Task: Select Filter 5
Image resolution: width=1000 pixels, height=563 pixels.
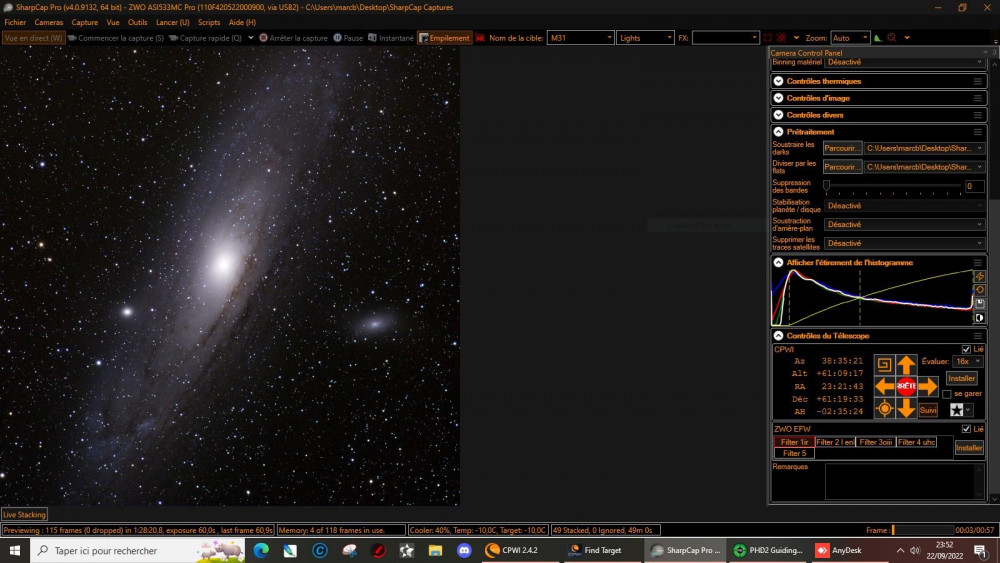Action: coord(794,453)
